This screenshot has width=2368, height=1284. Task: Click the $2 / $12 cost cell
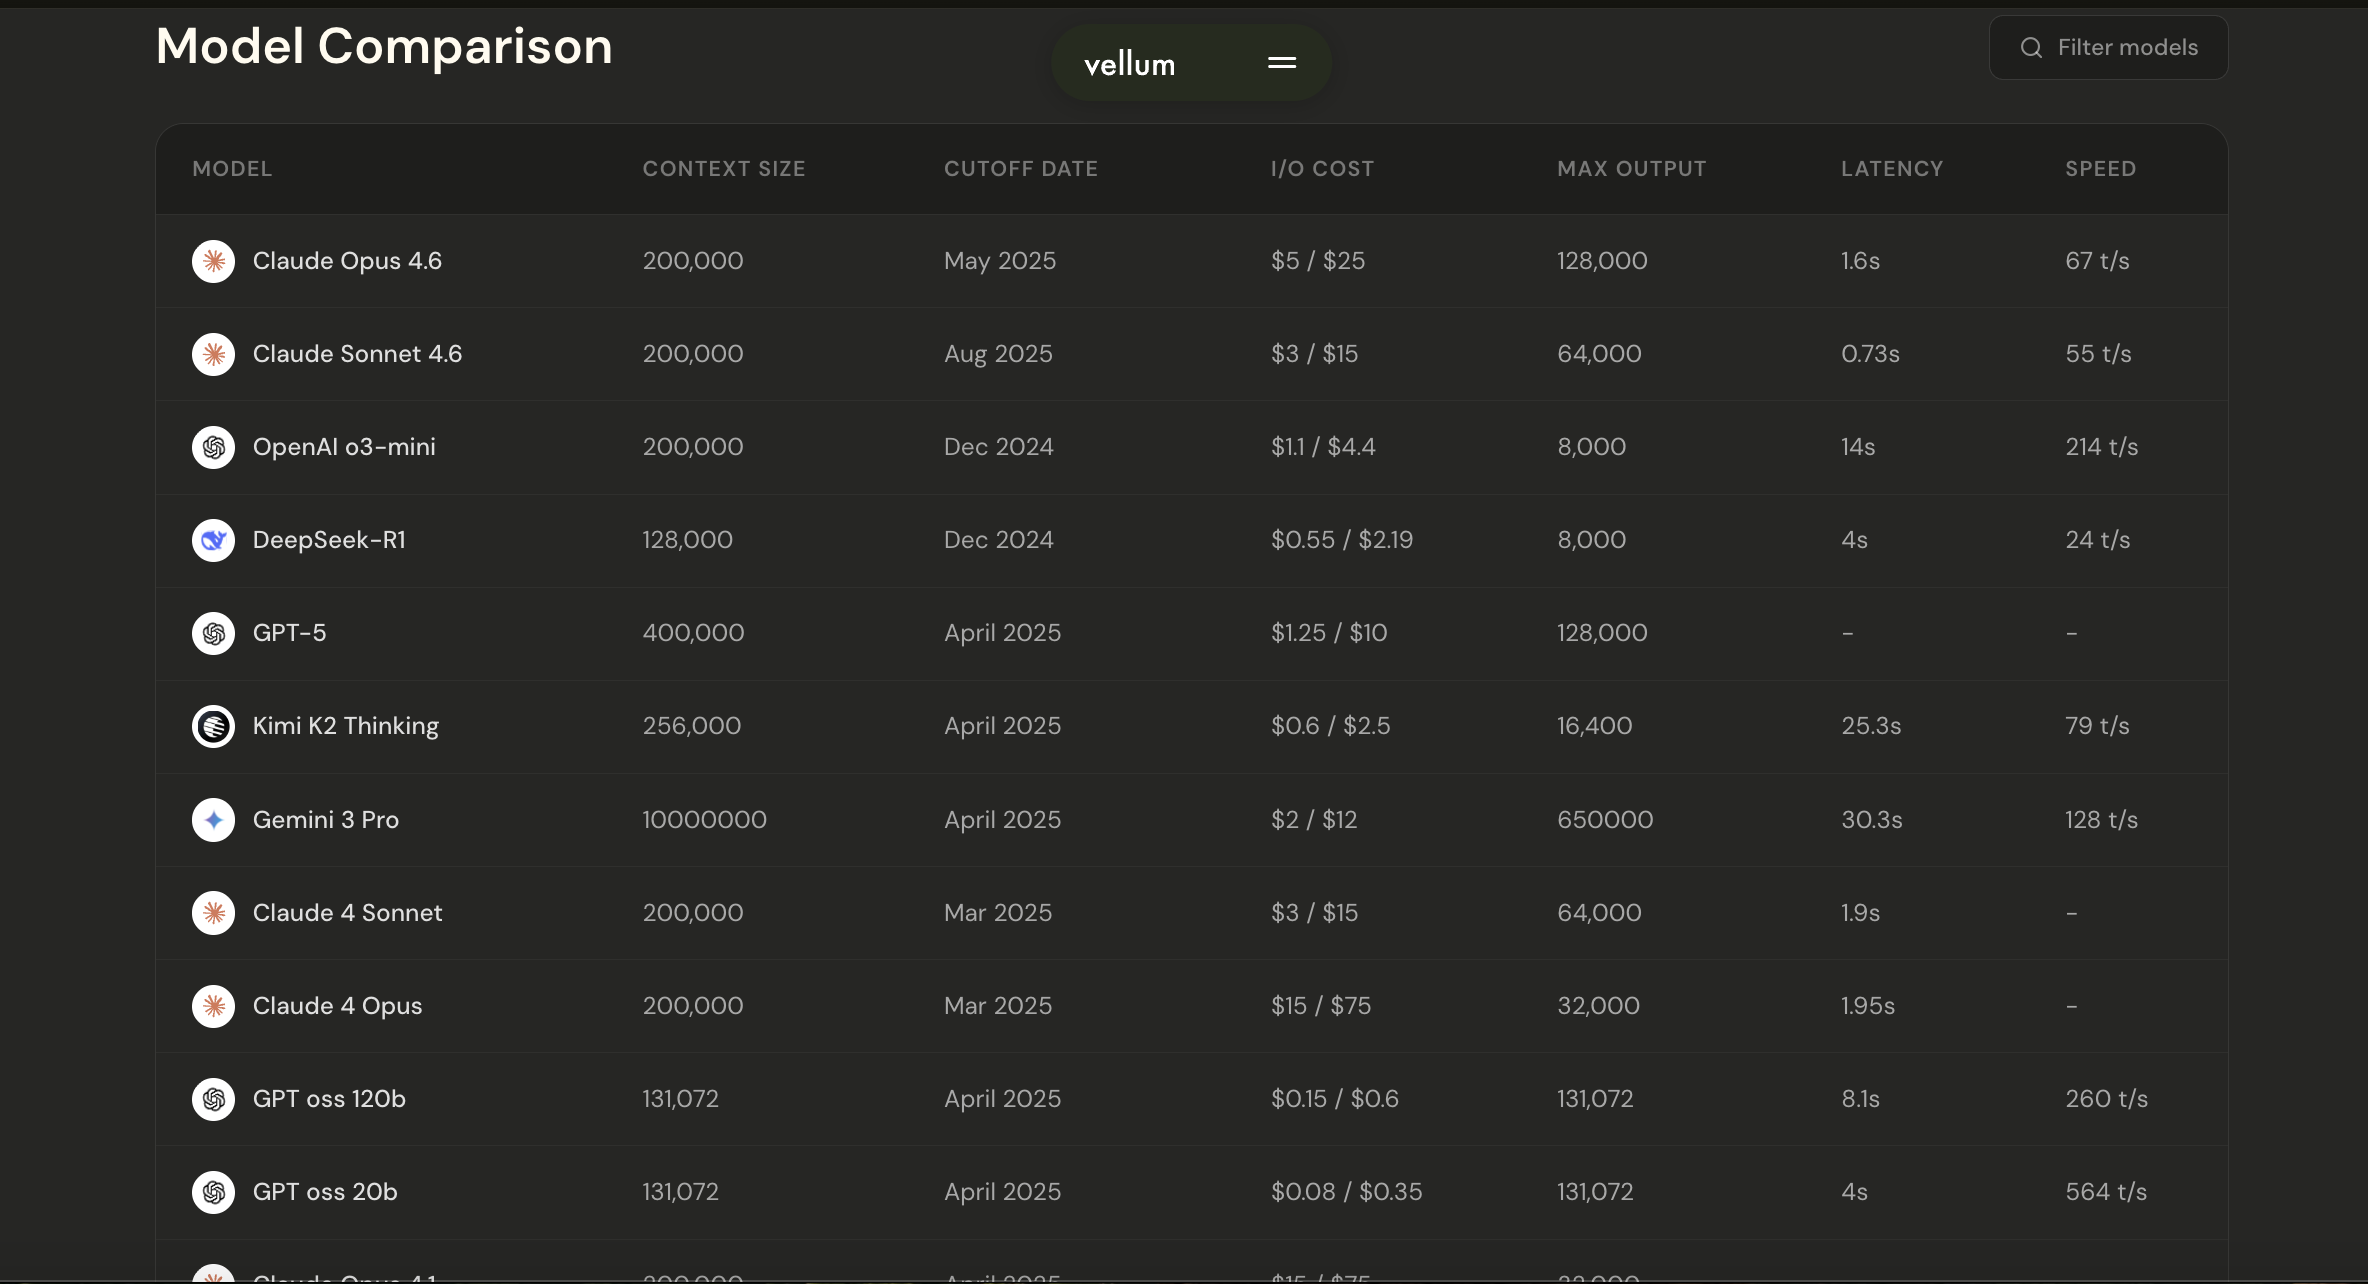[1314, 820]
